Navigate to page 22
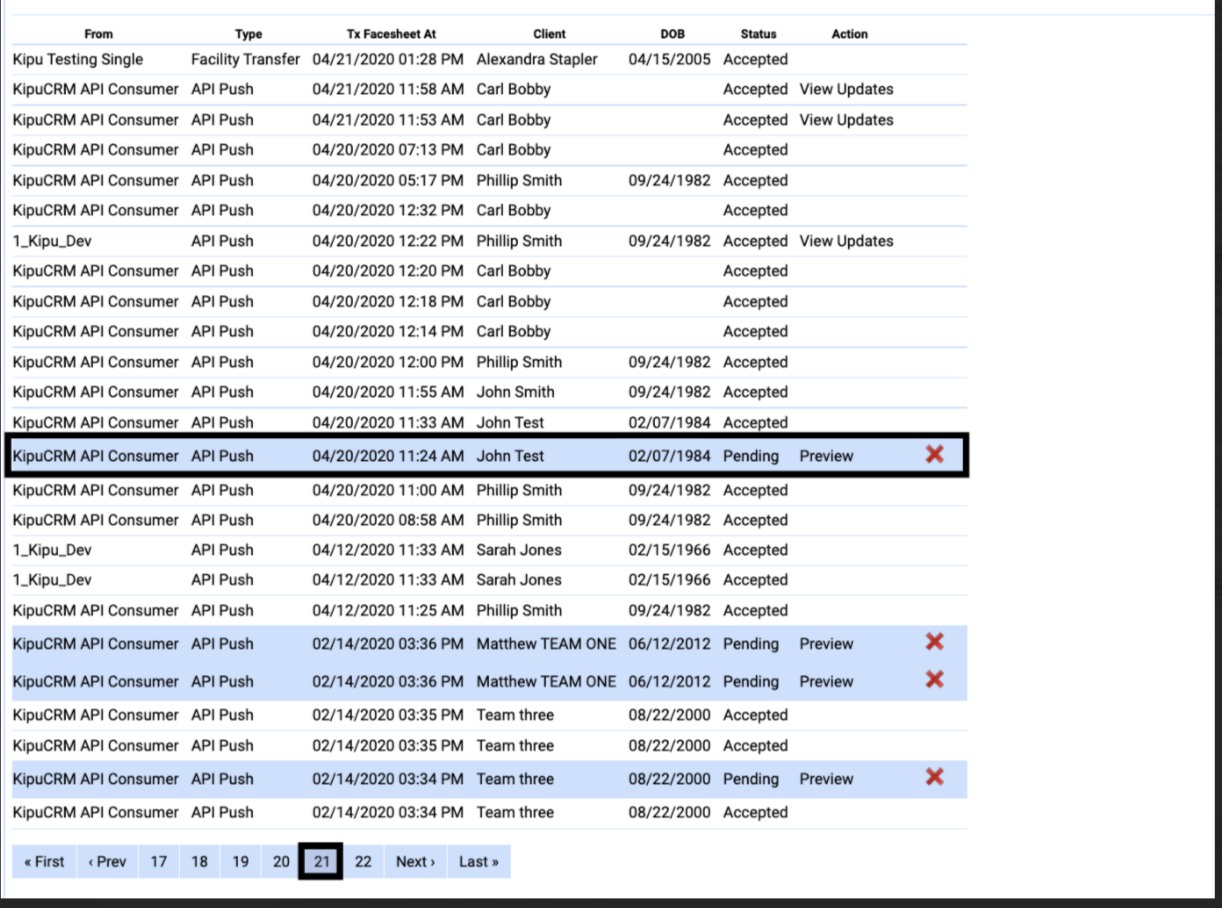 pyautogui.click(x=363, y=861)
